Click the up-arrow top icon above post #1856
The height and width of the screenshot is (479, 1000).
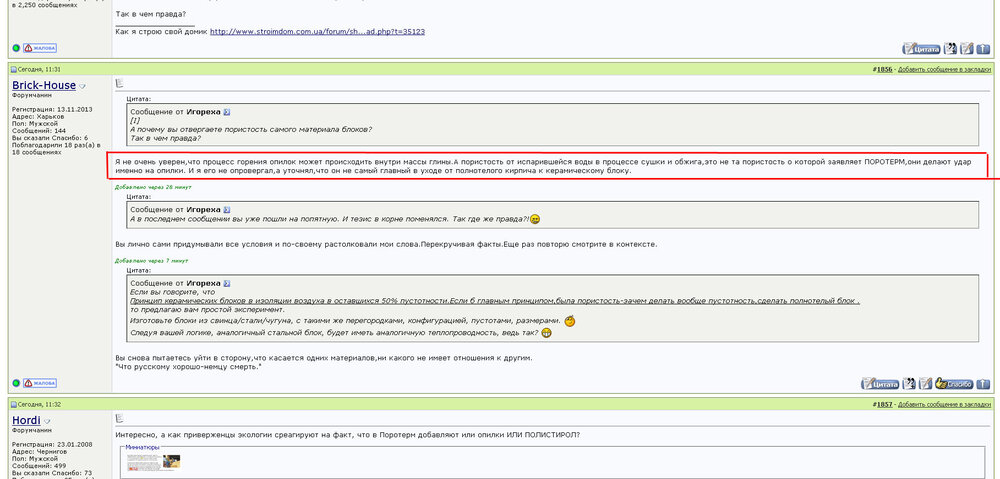(983, 48)
